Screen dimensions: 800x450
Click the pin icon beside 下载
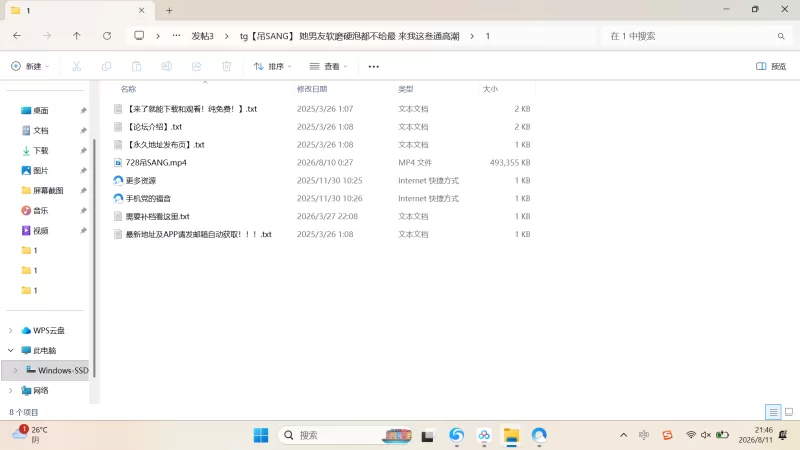click(83, 151)
